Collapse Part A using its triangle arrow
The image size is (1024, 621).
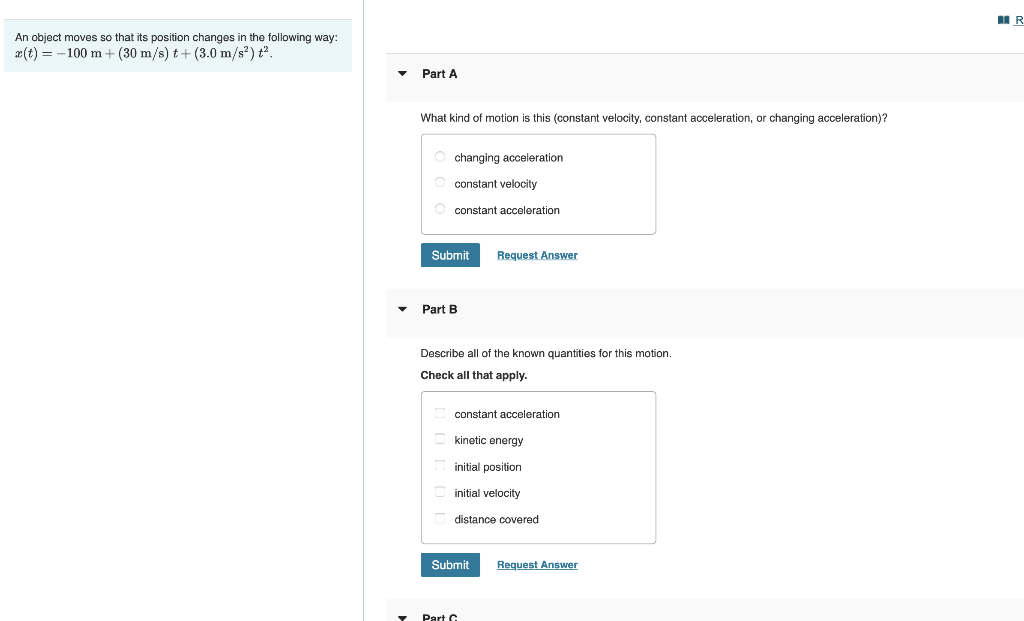[402, 74]
